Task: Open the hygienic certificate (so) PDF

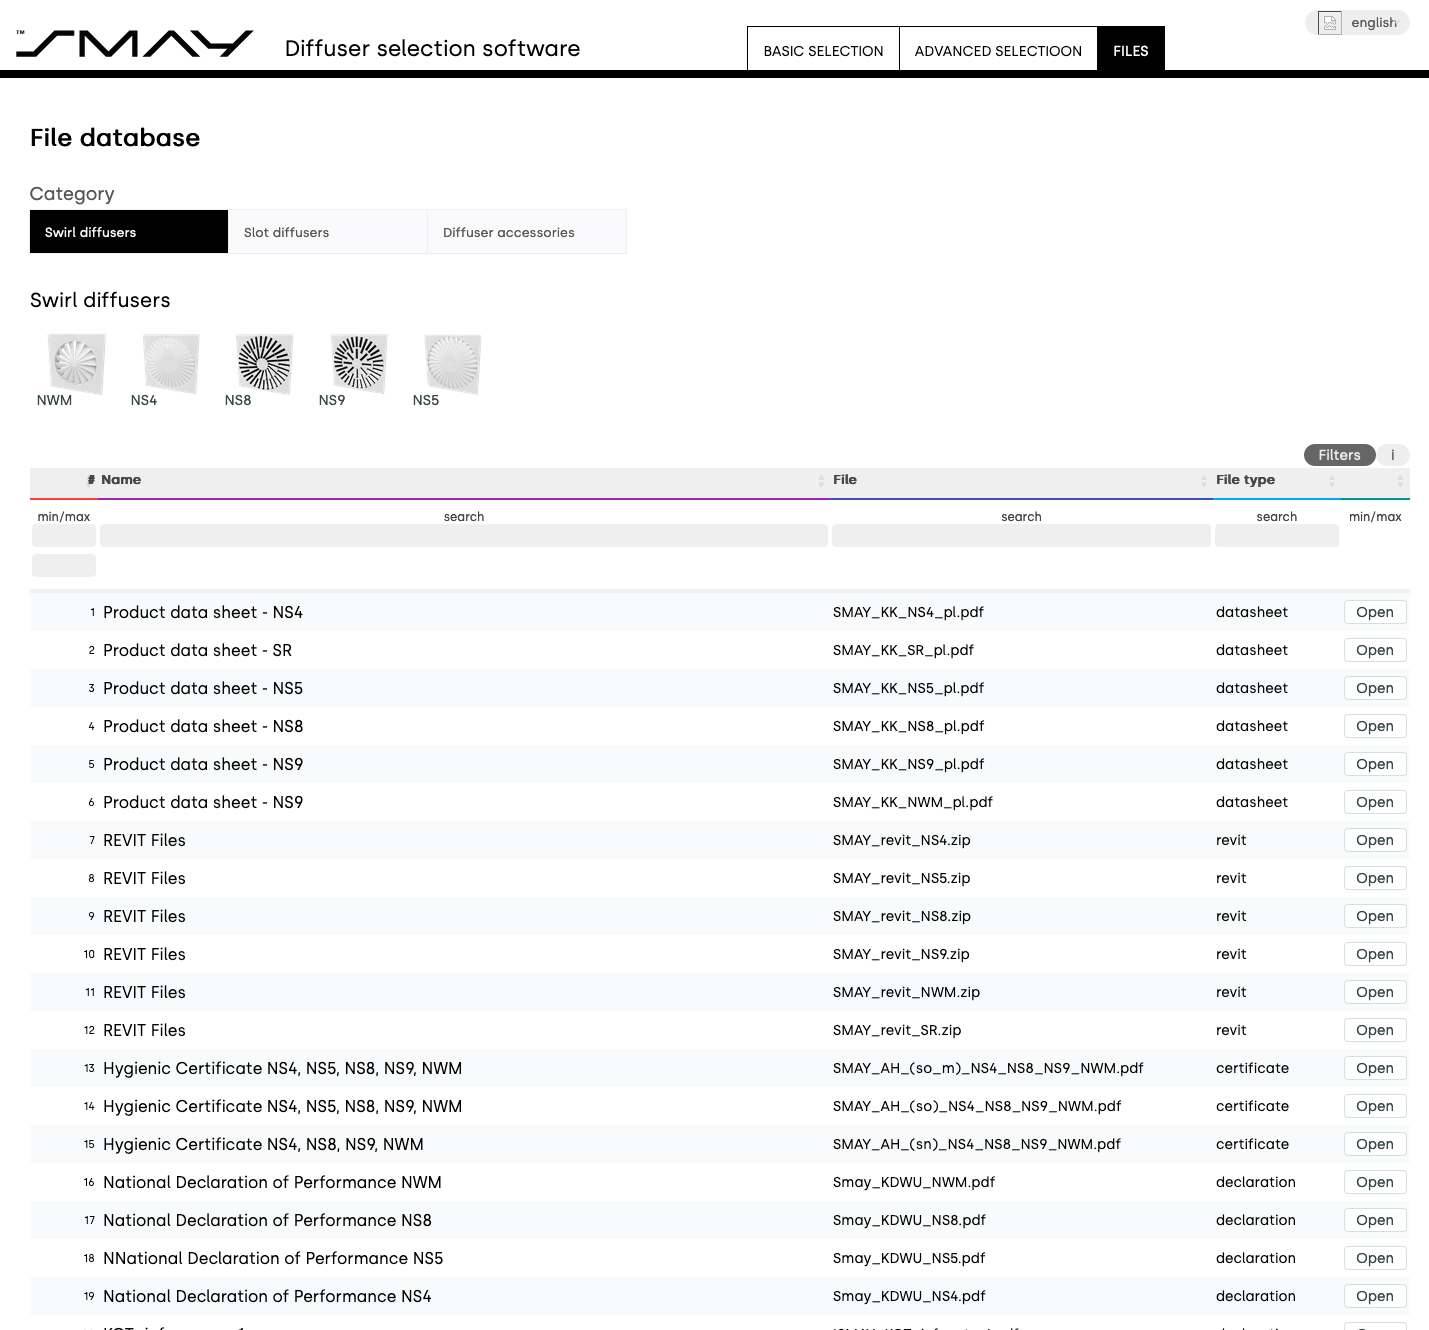Action: point(1375,1106)
